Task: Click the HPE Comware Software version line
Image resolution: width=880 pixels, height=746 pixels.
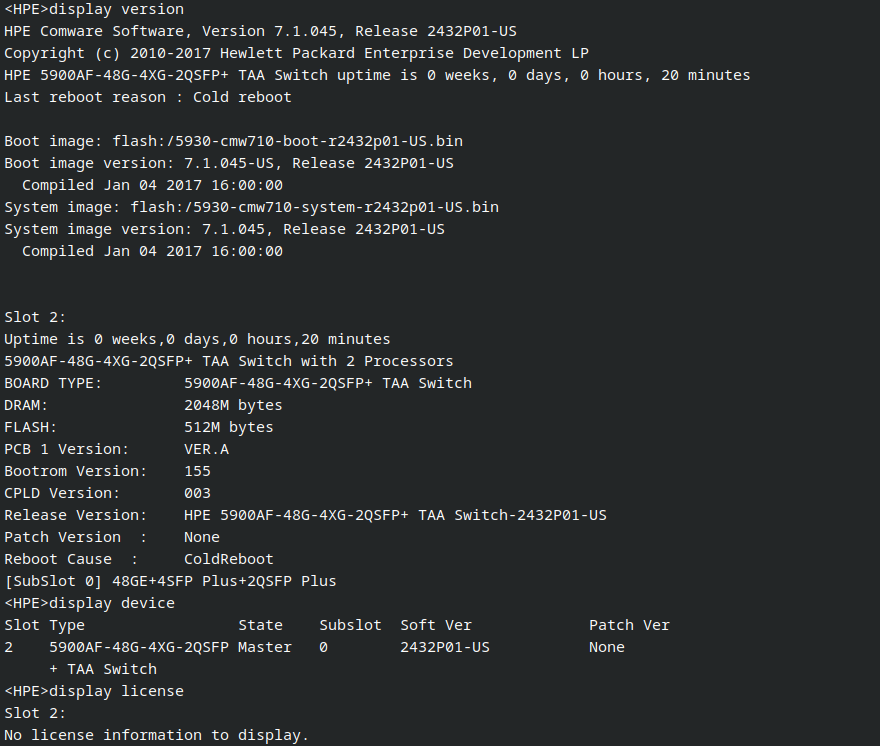Action: pyautogui.click(x=260, y=31)
